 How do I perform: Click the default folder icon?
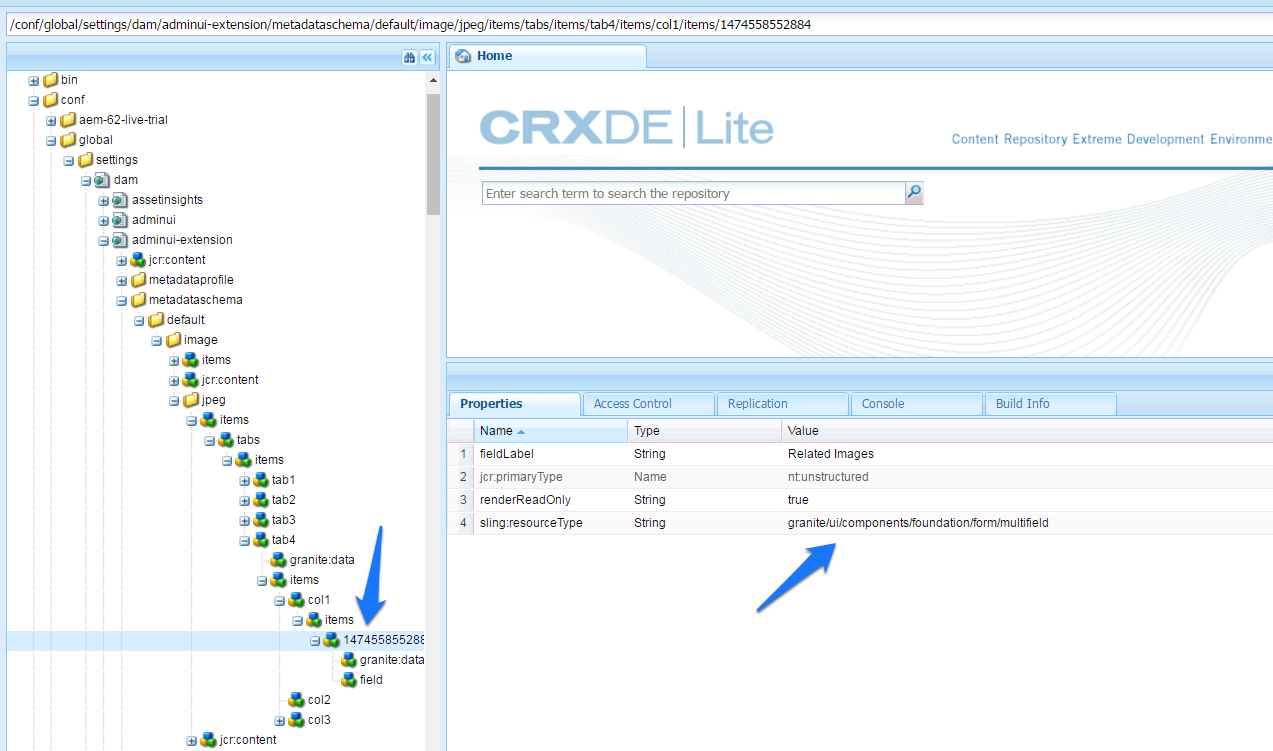[156, 320]
